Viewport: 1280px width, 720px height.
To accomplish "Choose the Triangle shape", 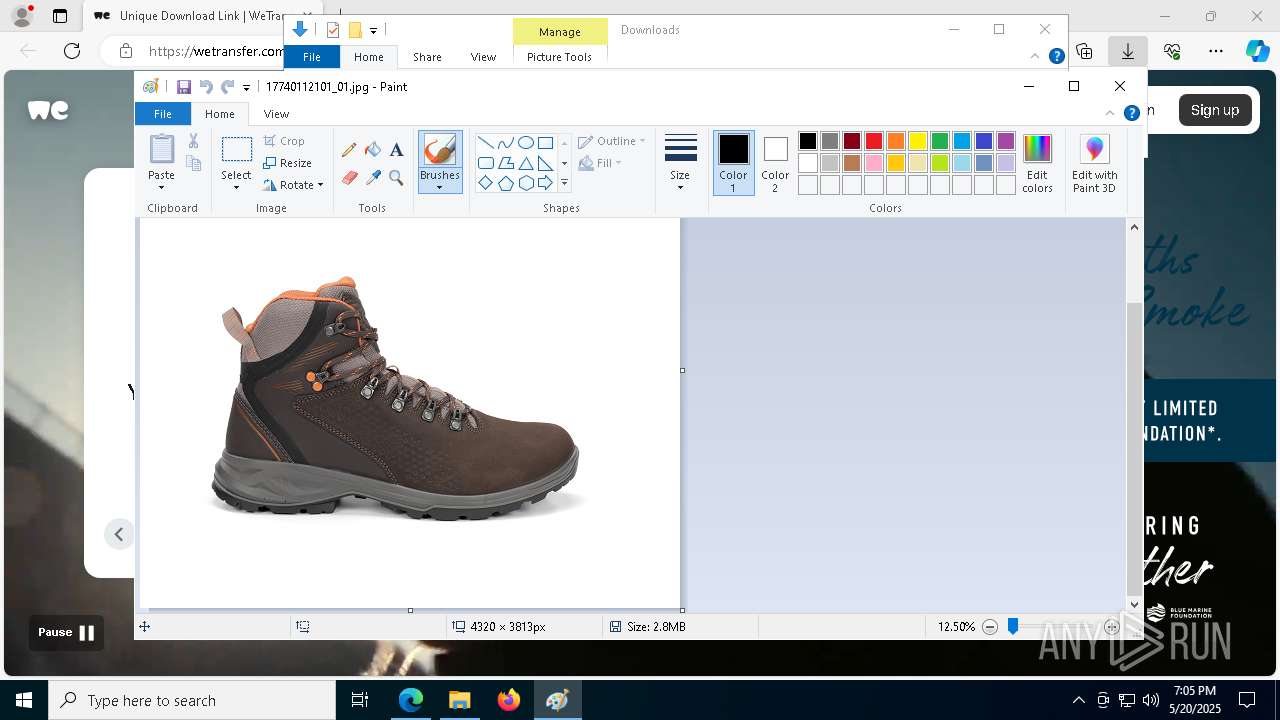I will (x=525, y=163).
